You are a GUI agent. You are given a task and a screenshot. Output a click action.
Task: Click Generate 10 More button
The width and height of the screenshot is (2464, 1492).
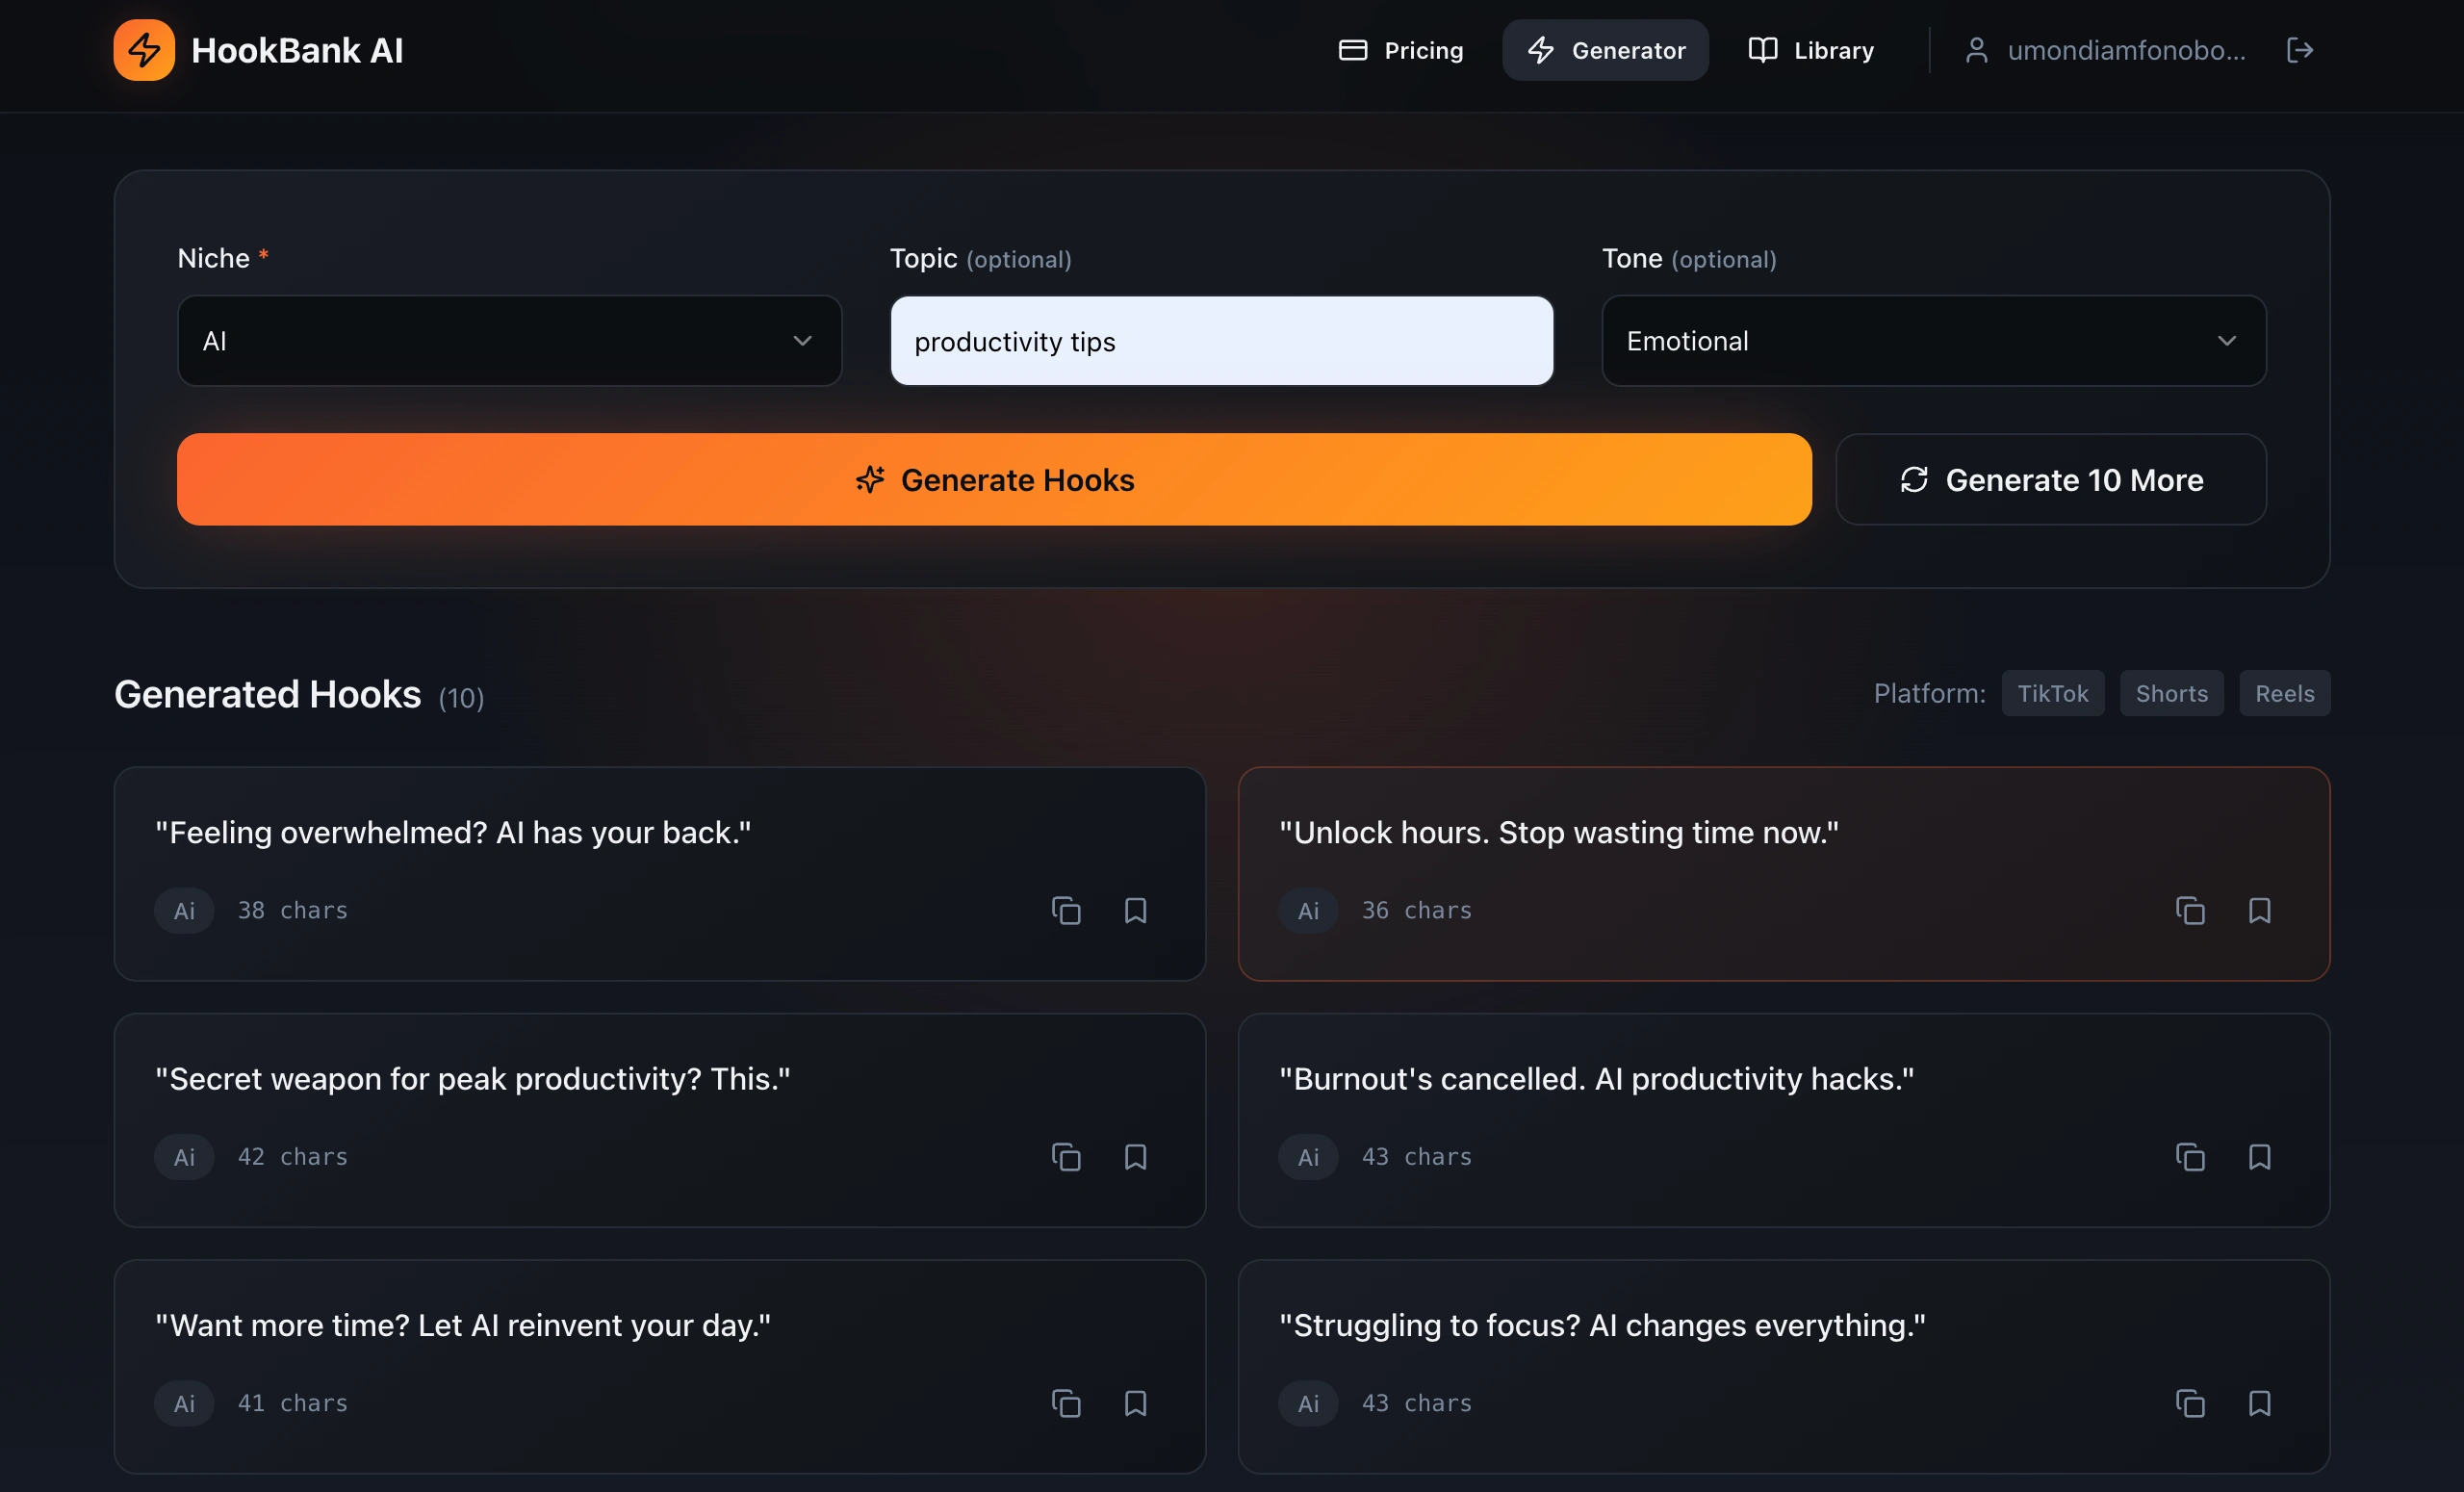pyautogui.click(x=2050, y=480)
